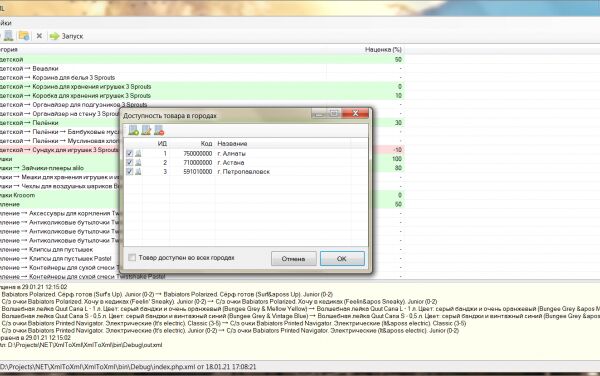Click the building icon in the Алматы row
The height and width of the screenshot is (376, 600).
[x=138, y=153]
